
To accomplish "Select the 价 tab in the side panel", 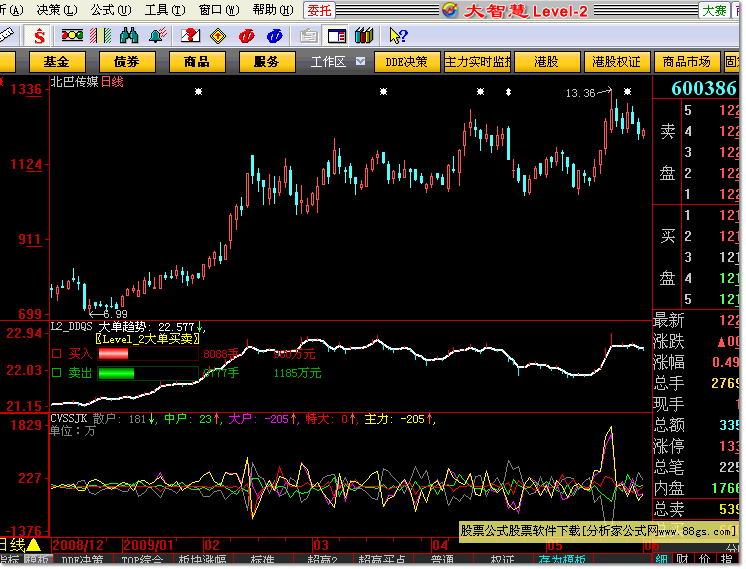I will [x=705, y=560].
